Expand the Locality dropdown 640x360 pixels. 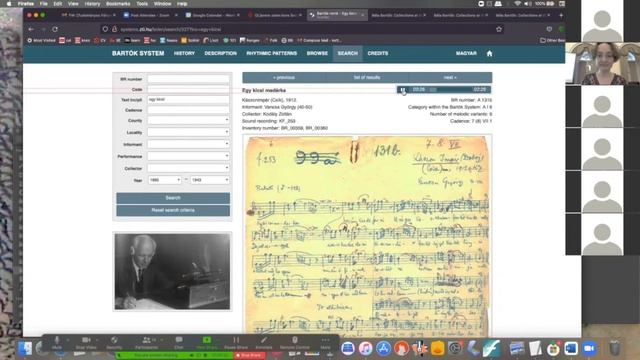(x=188, y=132)
